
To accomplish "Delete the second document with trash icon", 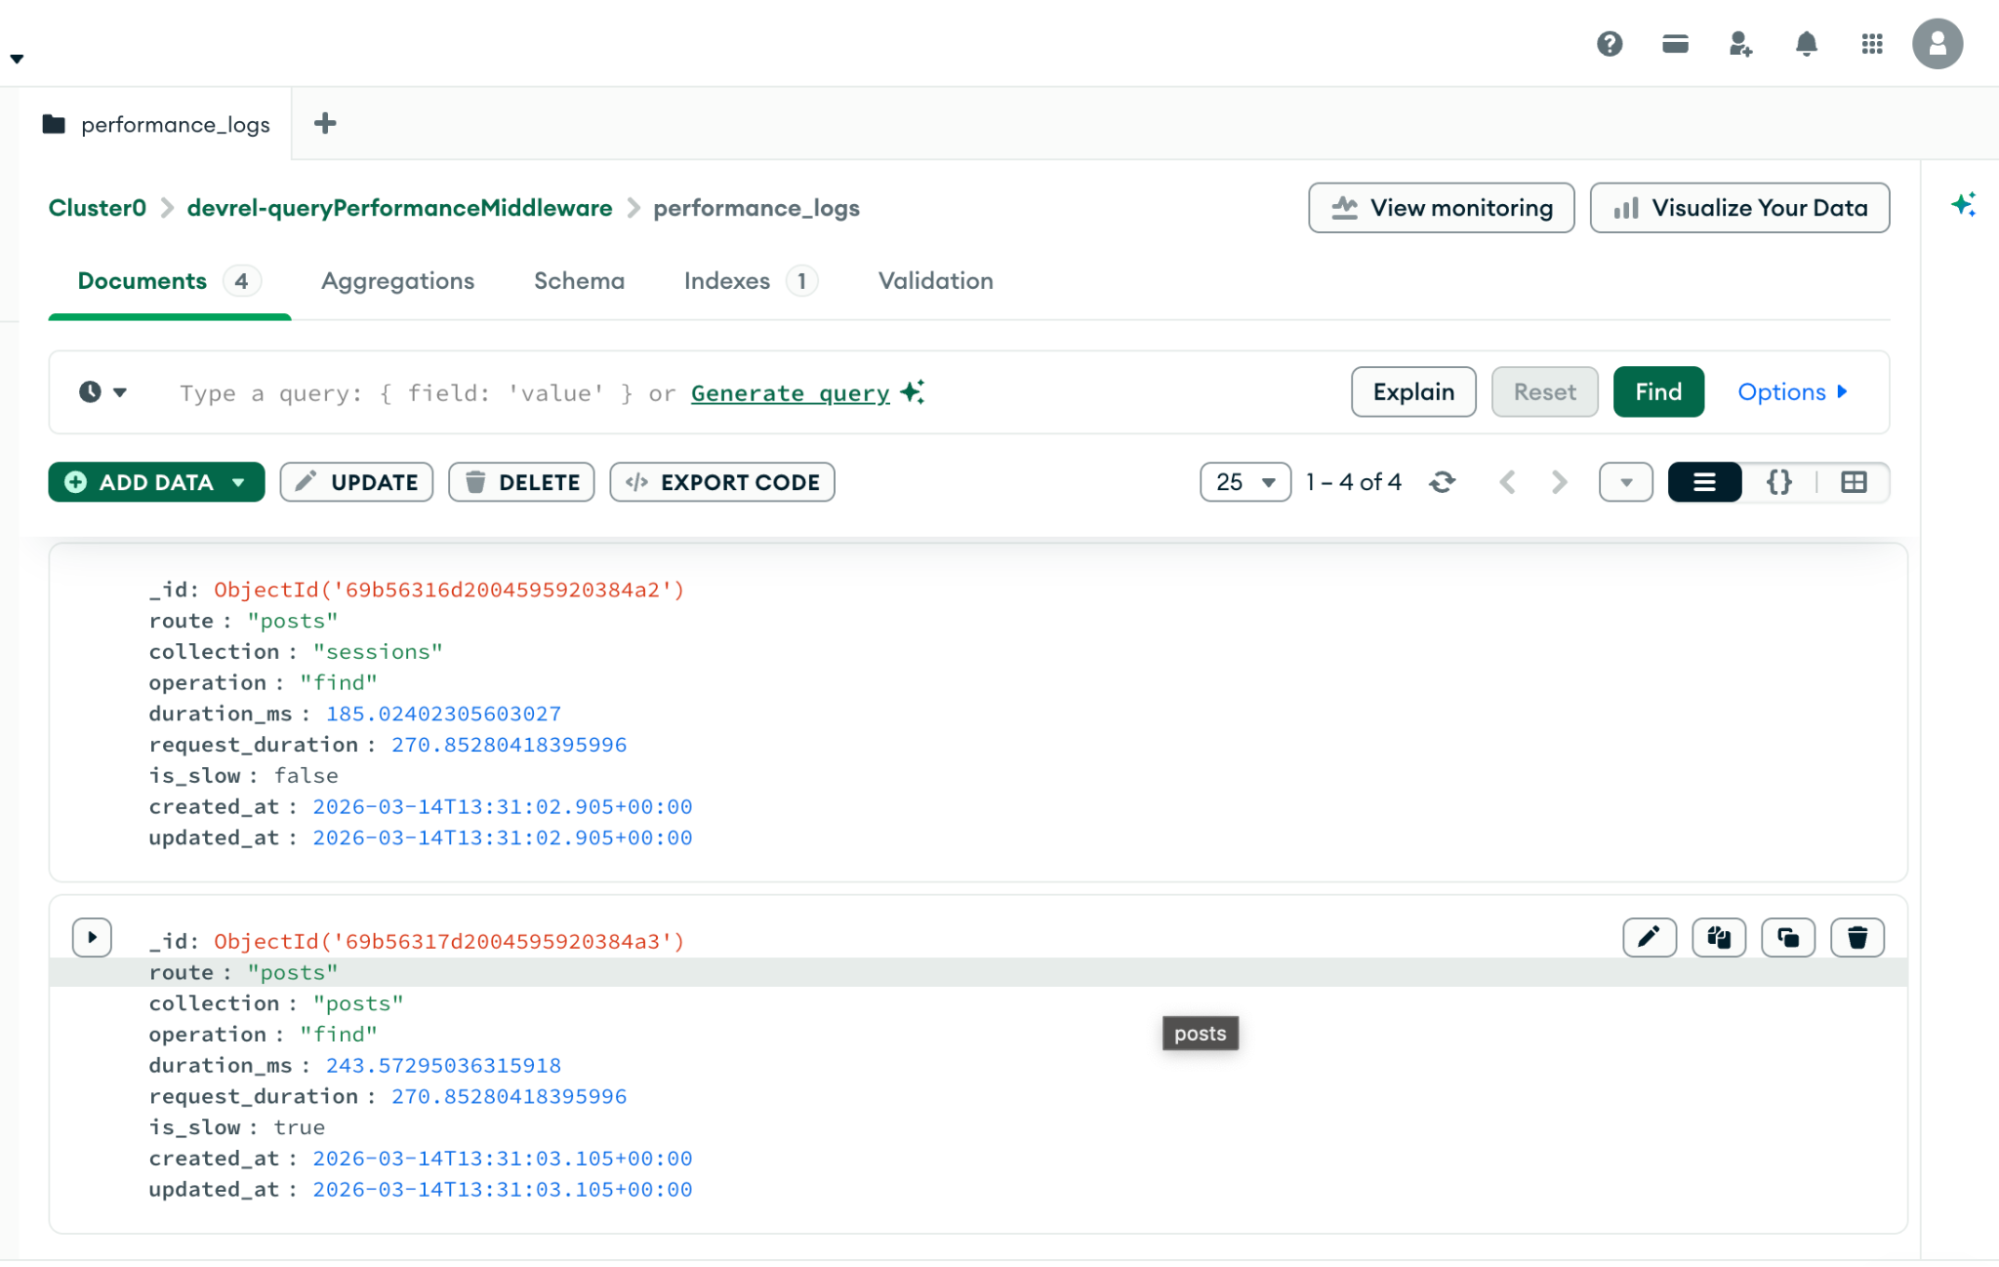I will (x=1857, y=937).
